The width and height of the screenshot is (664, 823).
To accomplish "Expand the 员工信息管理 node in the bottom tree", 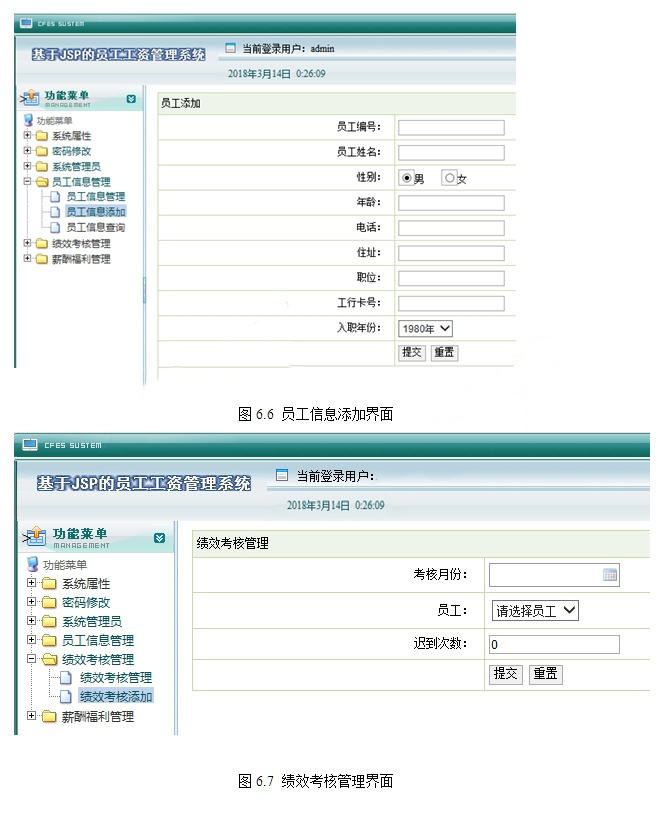I will pyautogui.click(x=31, y=639).
